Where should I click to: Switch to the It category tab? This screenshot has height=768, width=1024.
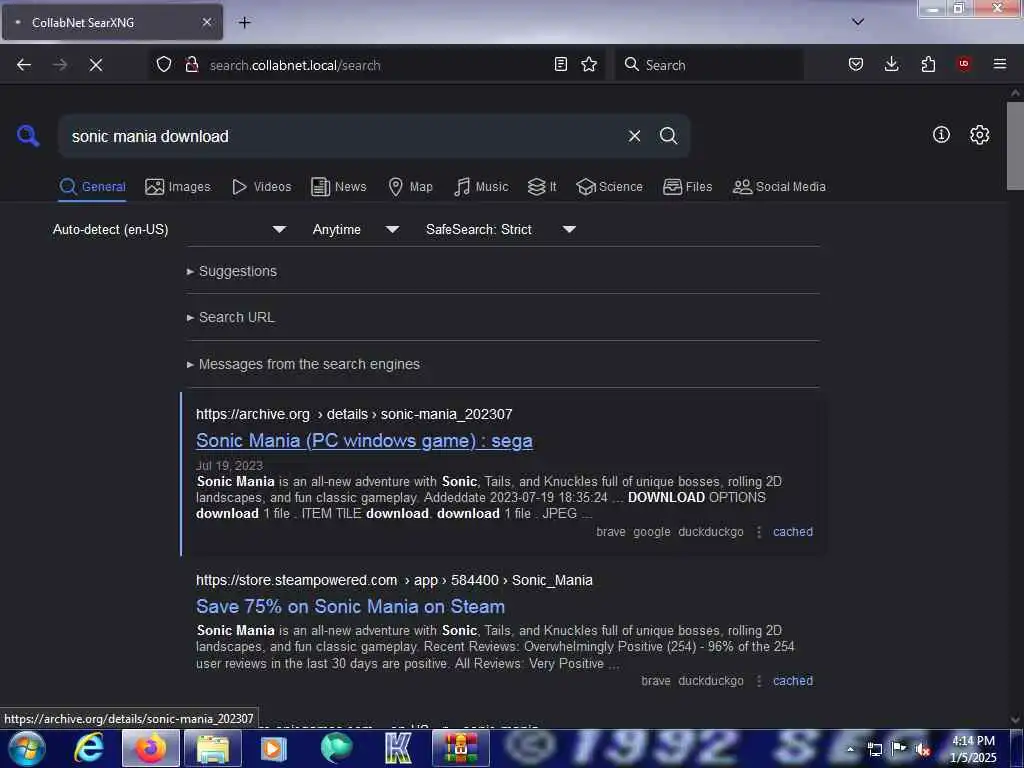coord(542,187)
